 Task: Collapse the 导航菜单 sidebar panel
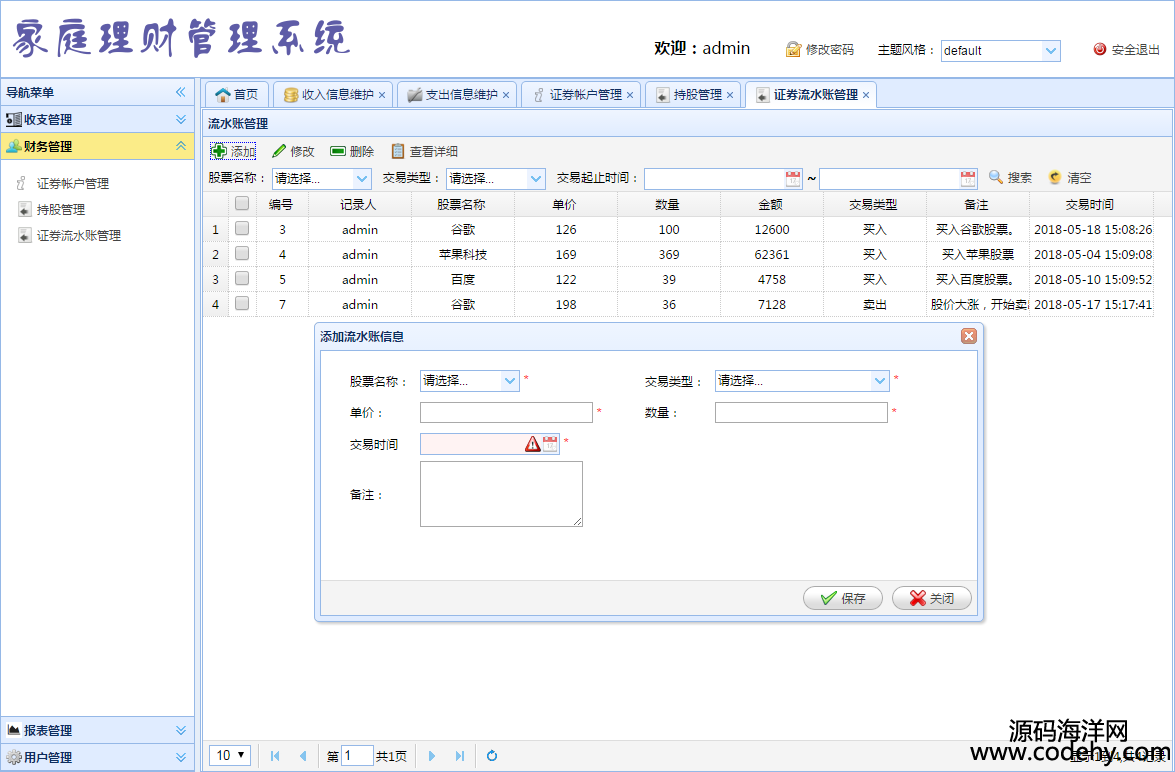[181, 92]
